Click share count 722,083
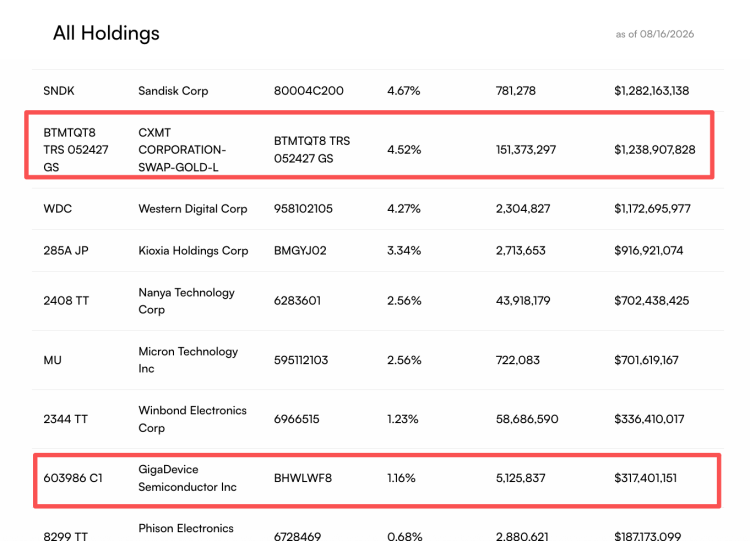This screenshot has height=541, width=750. 518,360
